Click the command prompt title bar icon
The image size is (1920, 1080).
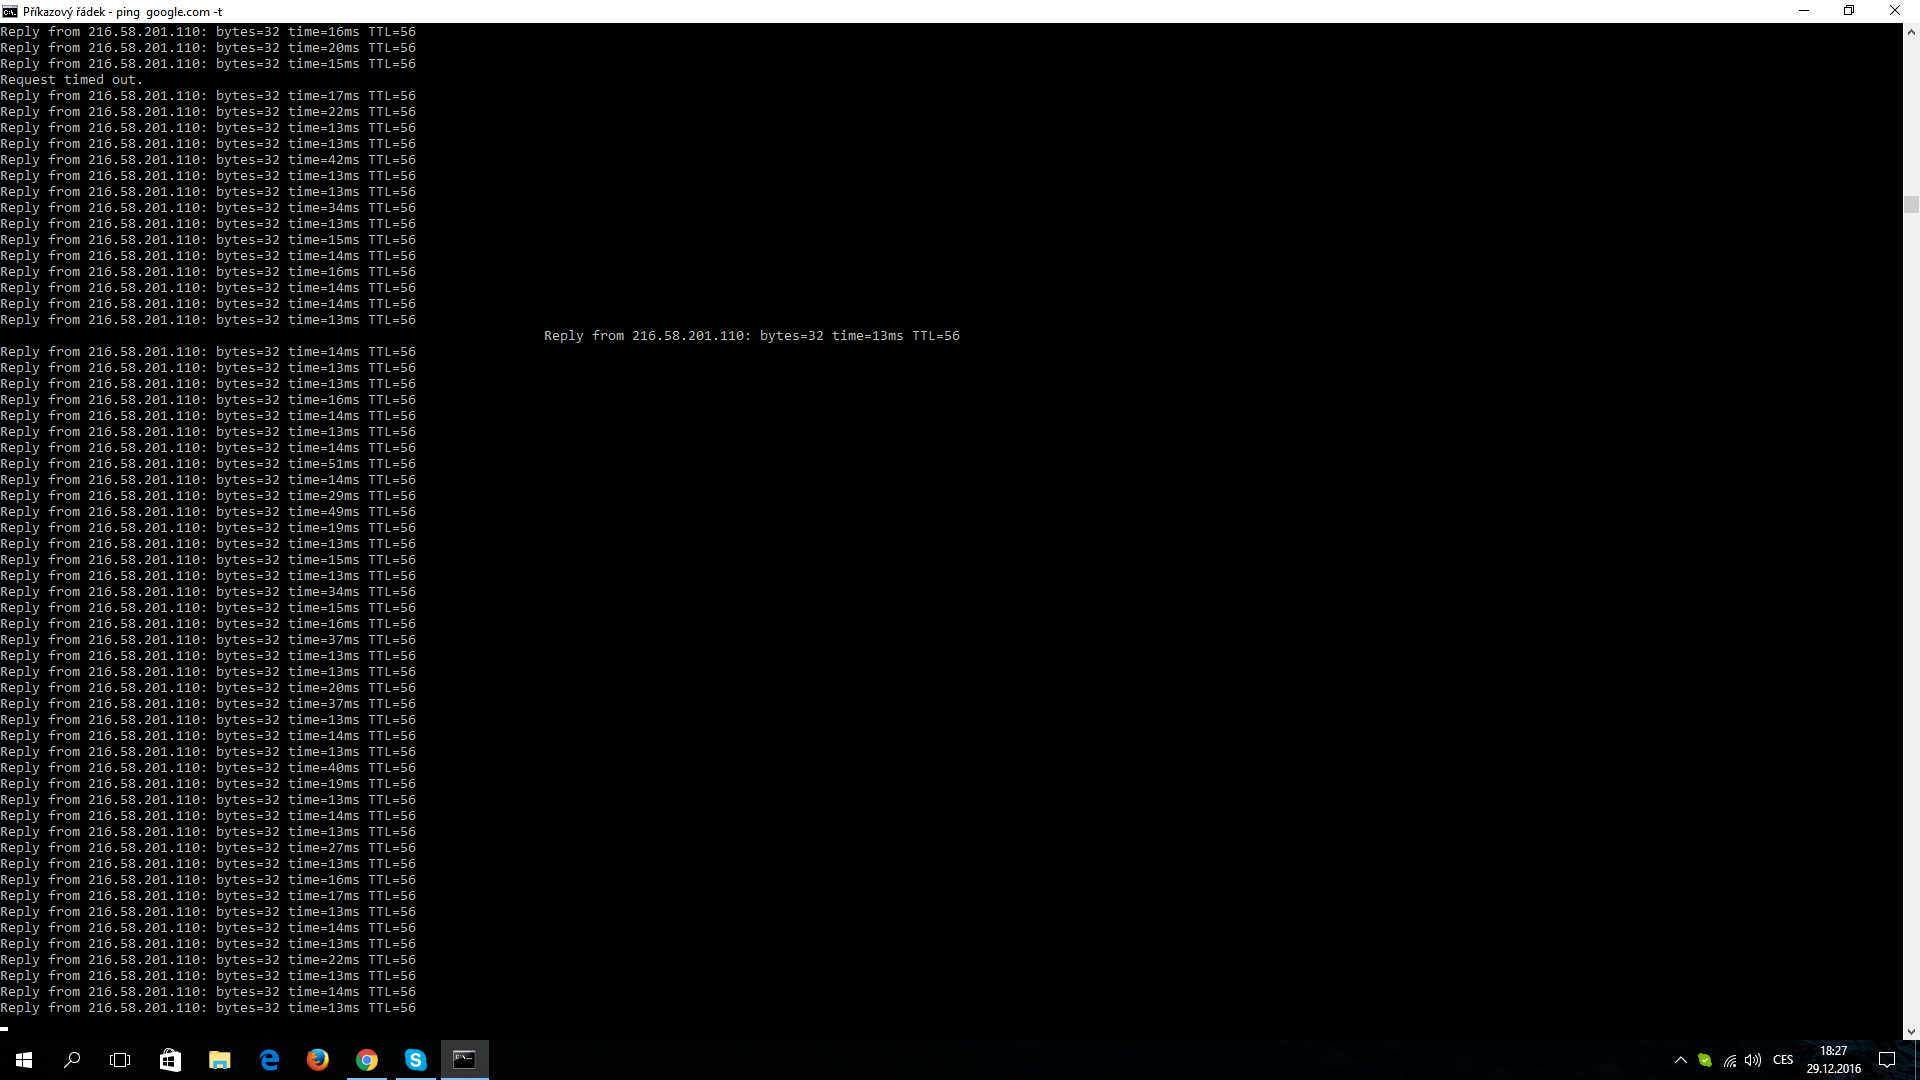10,11
